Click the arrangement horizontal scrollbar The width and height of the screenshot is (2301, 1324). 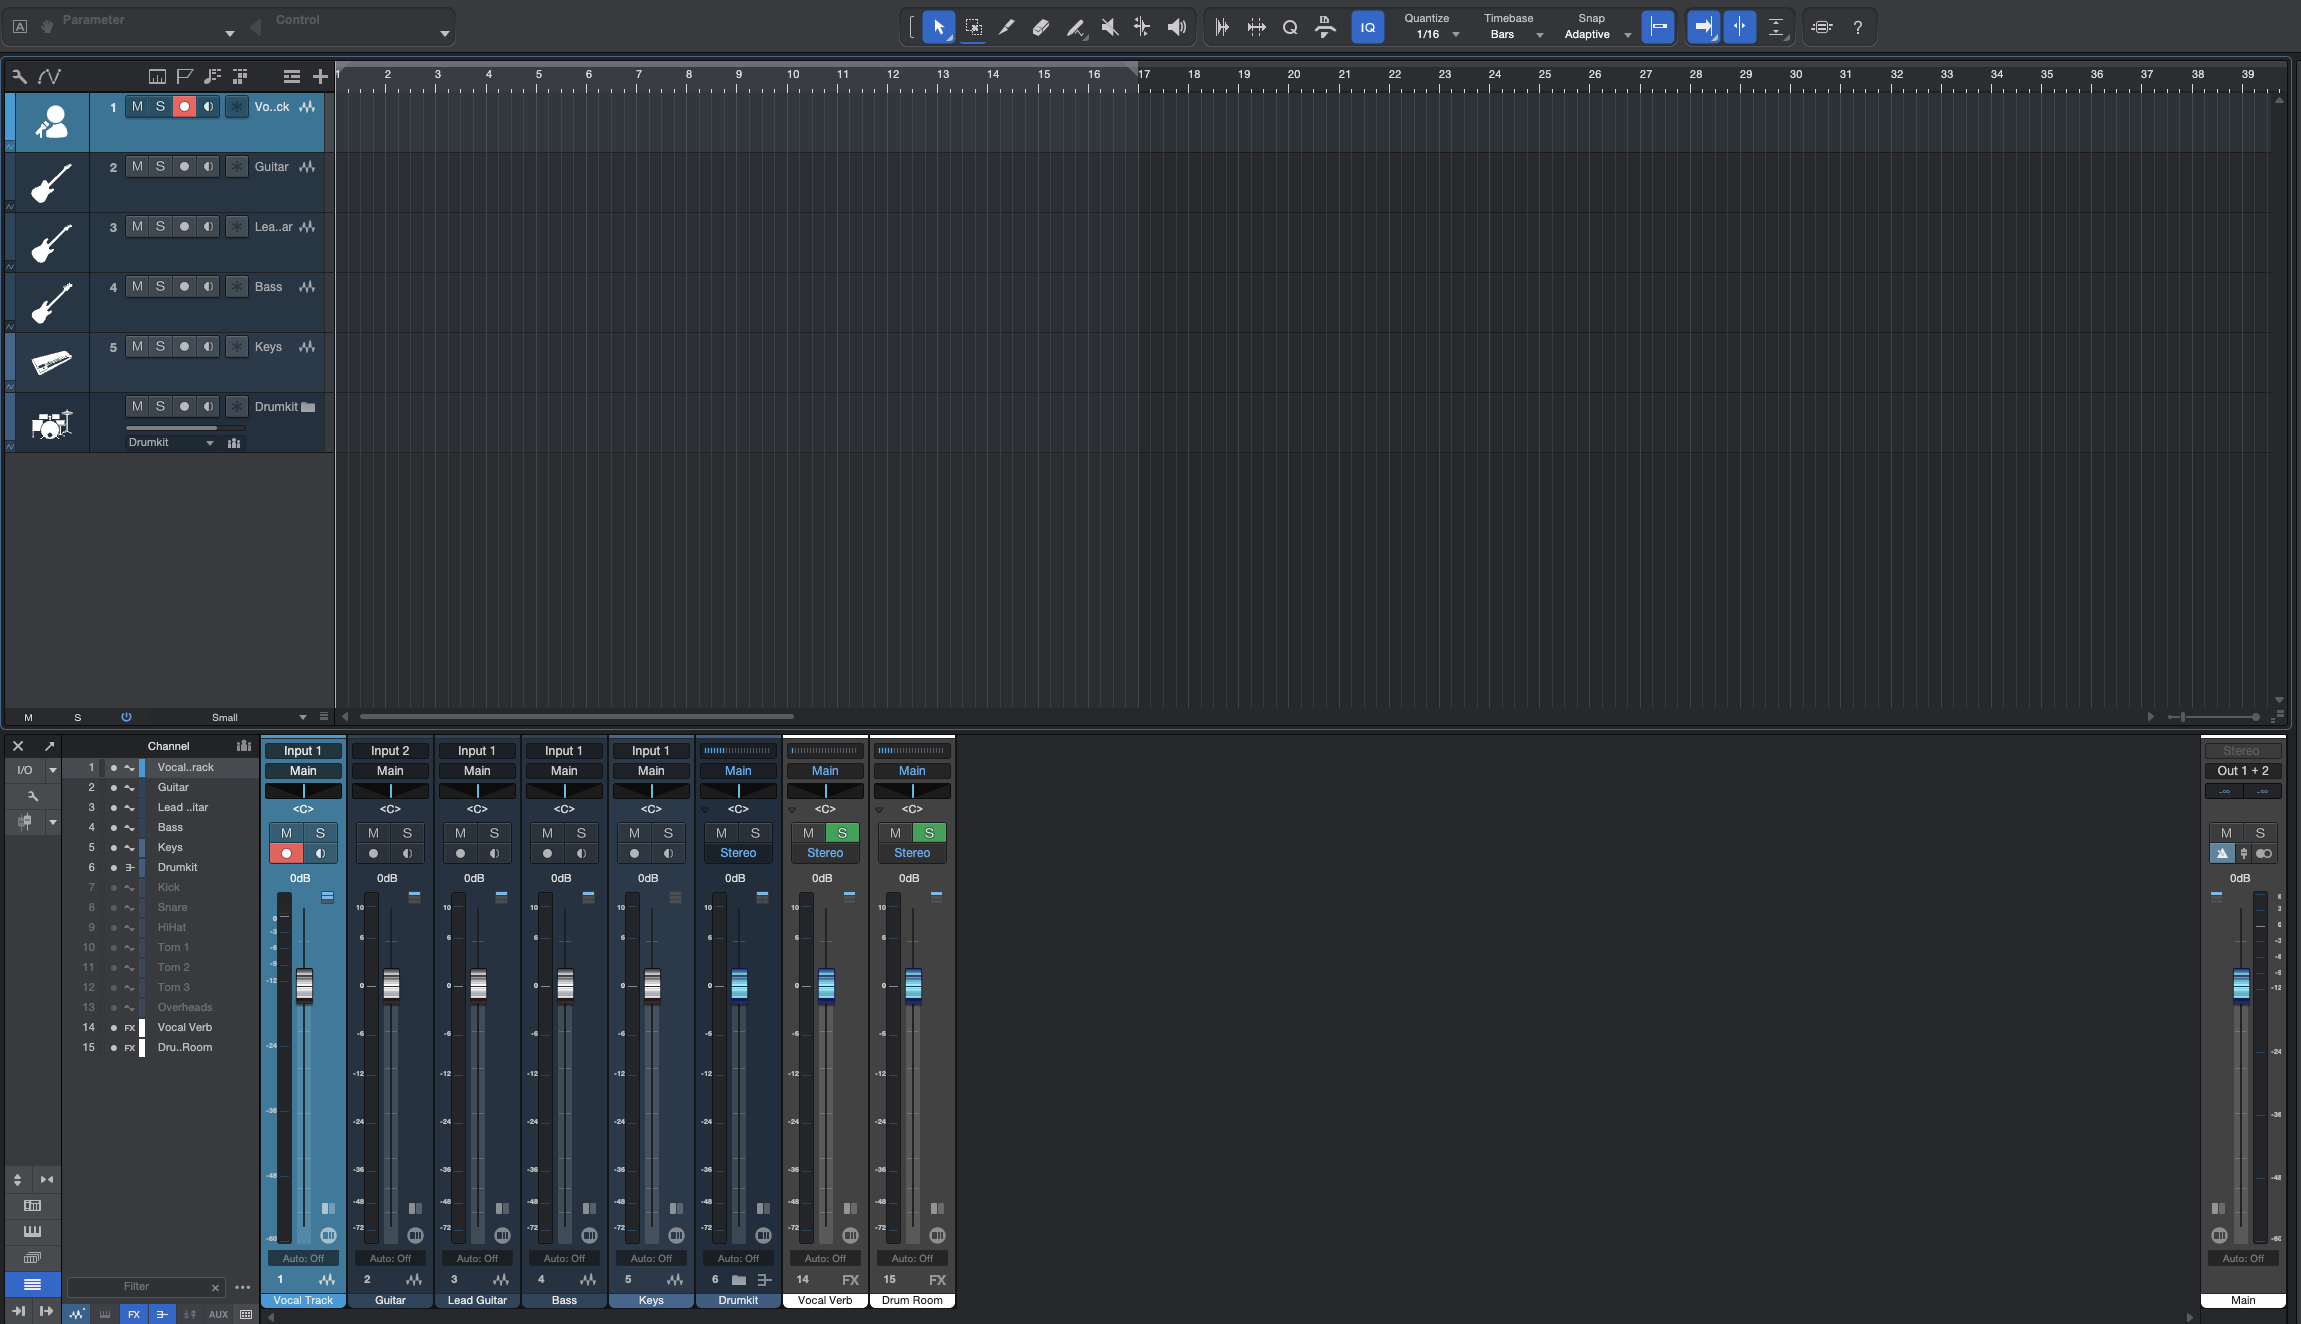click(x=577, y=716)
